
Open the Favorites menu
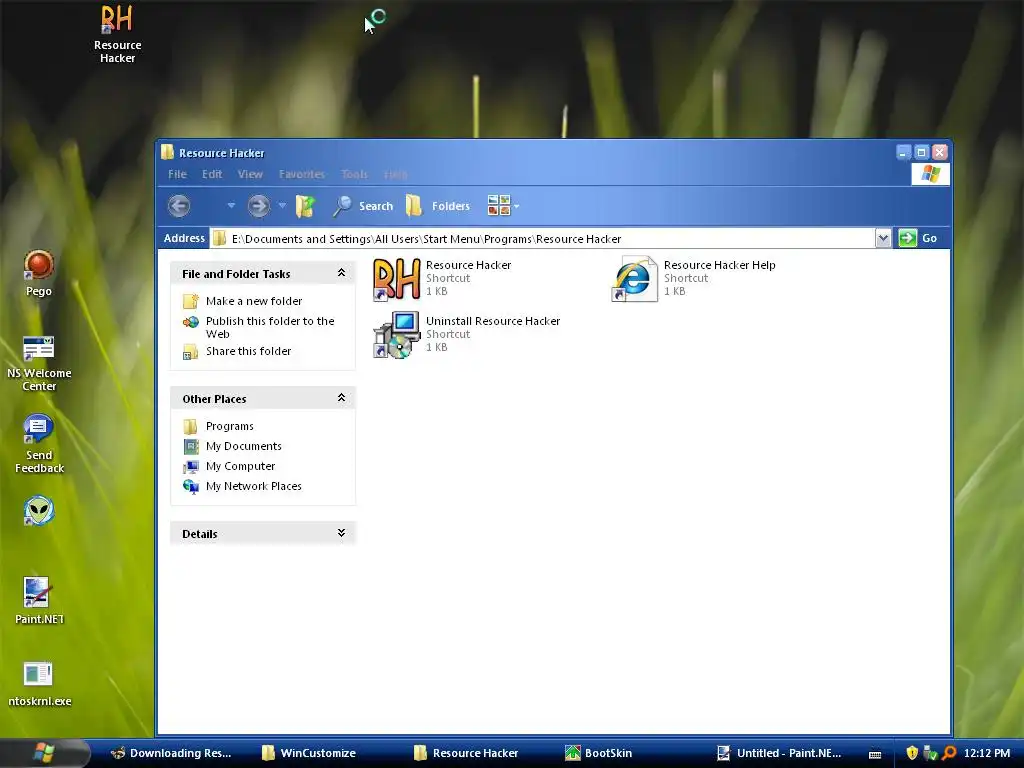(x=302, y=174)
